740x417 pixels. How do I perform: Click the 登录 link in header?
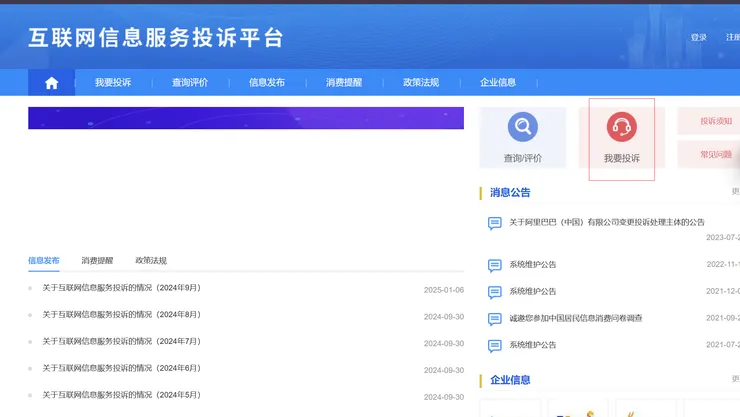click(x=698, y=37)
